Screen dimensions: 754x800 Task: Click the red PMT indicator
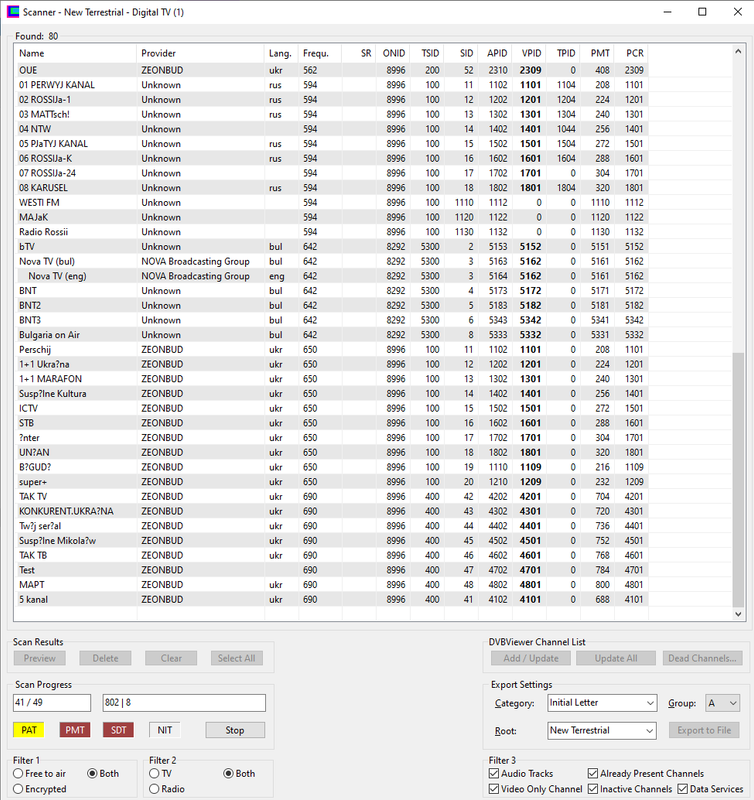click(74, 730)
